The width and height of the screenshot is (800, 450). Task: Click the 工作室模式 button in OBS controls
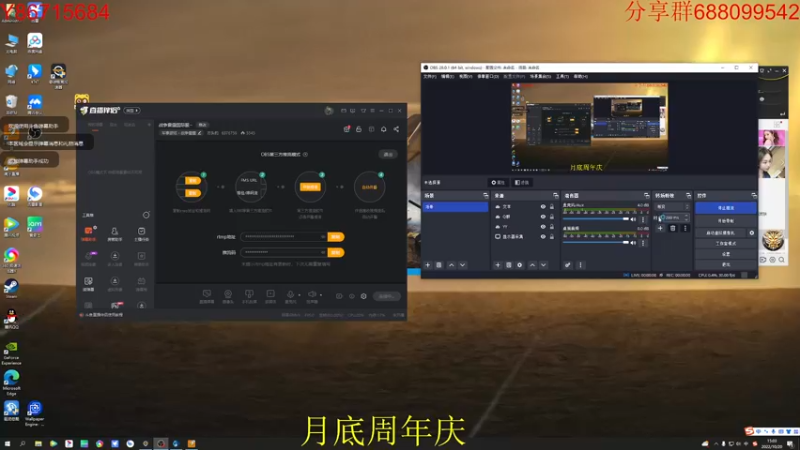tap(726, 243)
